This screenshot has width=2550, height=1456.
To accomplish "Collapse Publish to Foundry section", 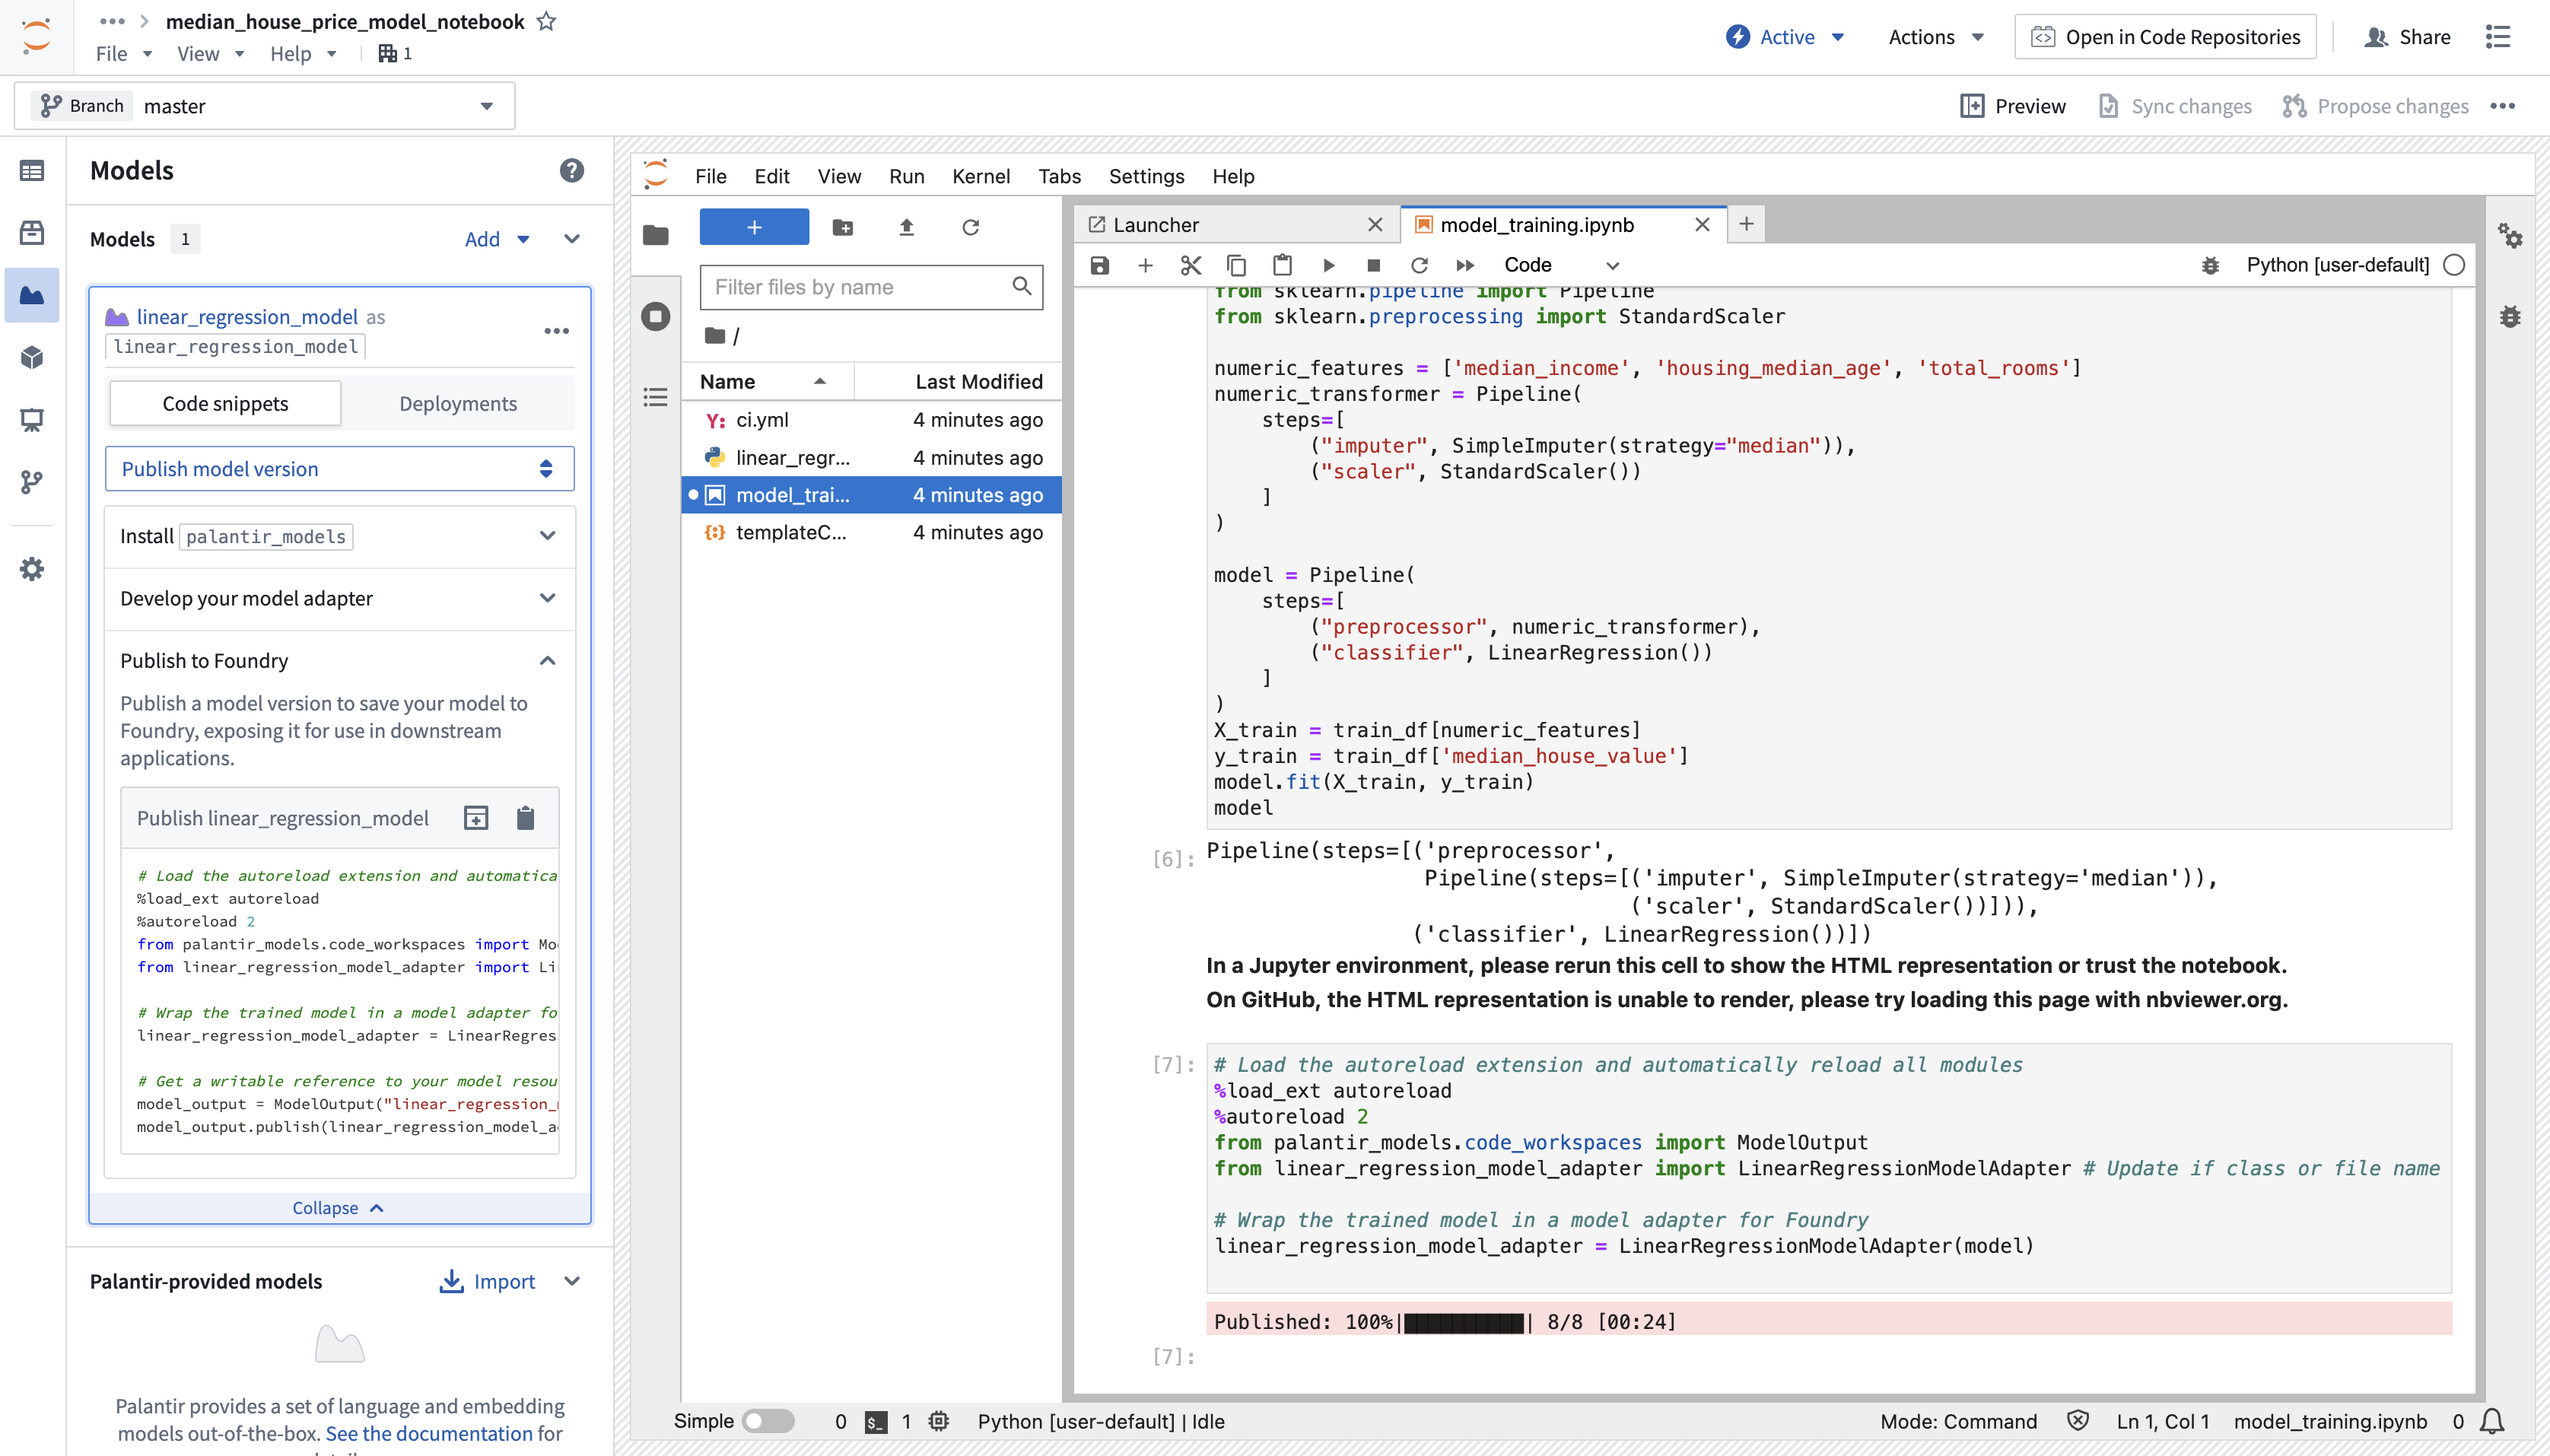I will pyautogui.click(x=340, y=660).
